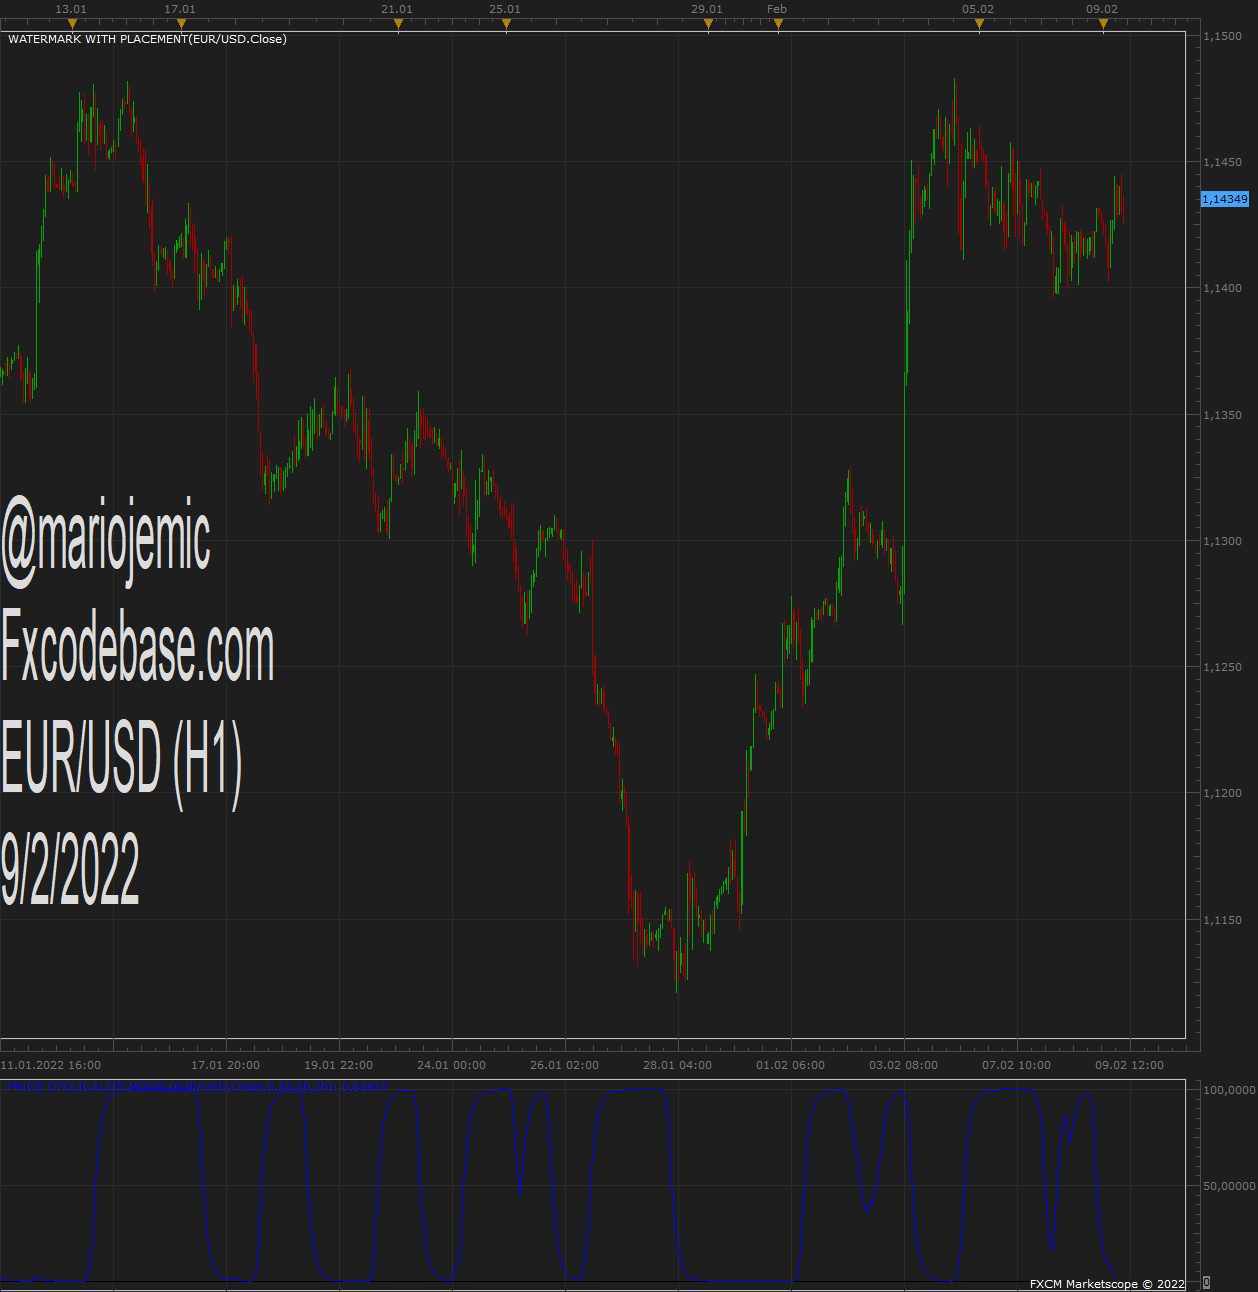The height and width of the screenshot is (1292, 1258).
Task: Click the 1,1300 price axis label
Action: click(1222, 541)
